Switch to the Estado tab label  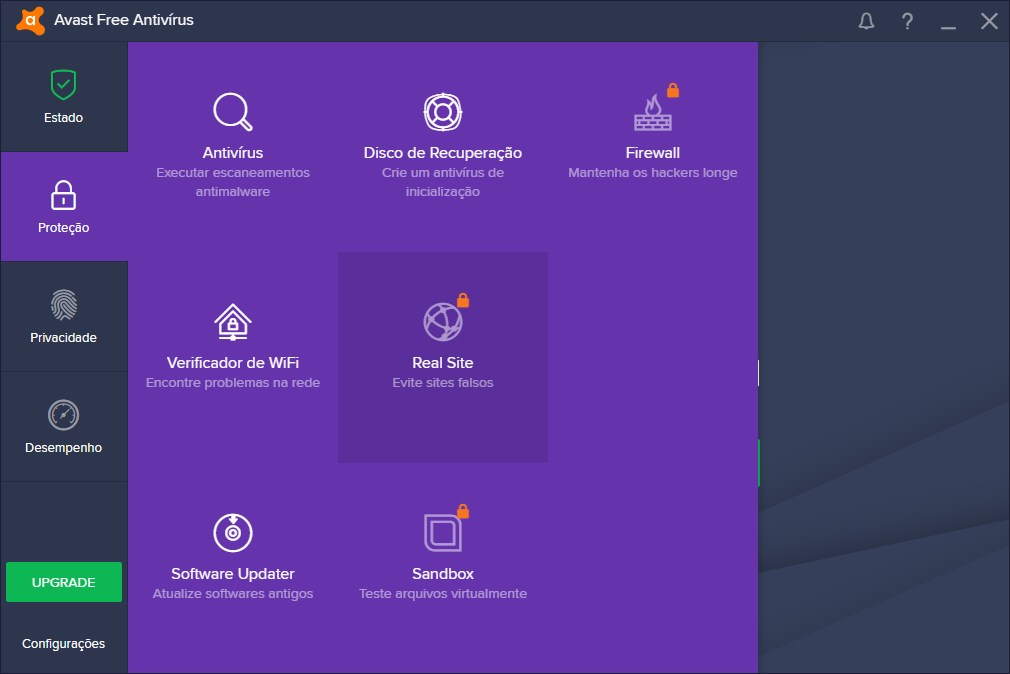63,117
